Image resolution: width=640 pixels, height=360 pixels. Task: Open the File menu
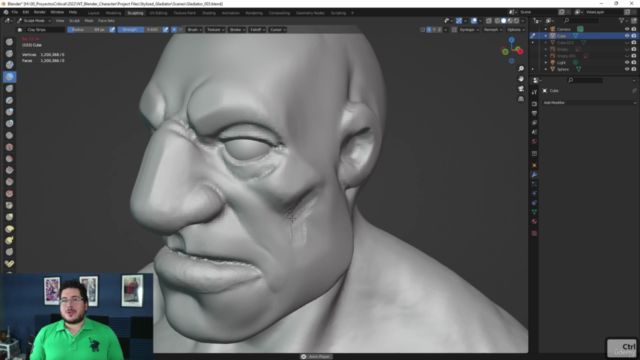[15, 12]
